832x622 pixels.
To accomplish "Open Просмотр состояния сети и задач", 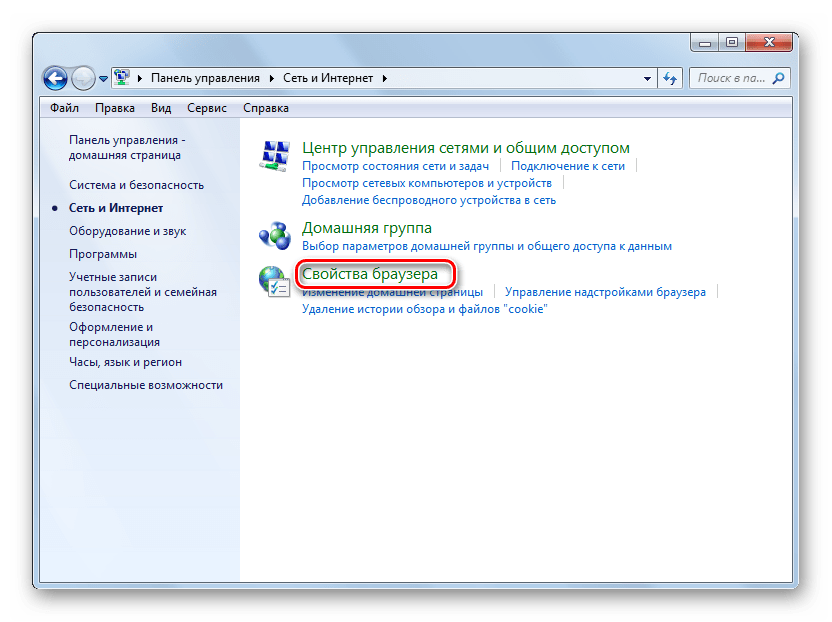I will pyautogui.click(x=397, y=166).
